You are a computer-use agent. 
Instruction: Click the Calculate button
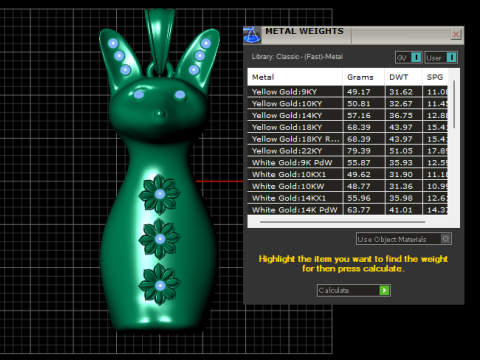pyautogui.click(x=354, y=290)
